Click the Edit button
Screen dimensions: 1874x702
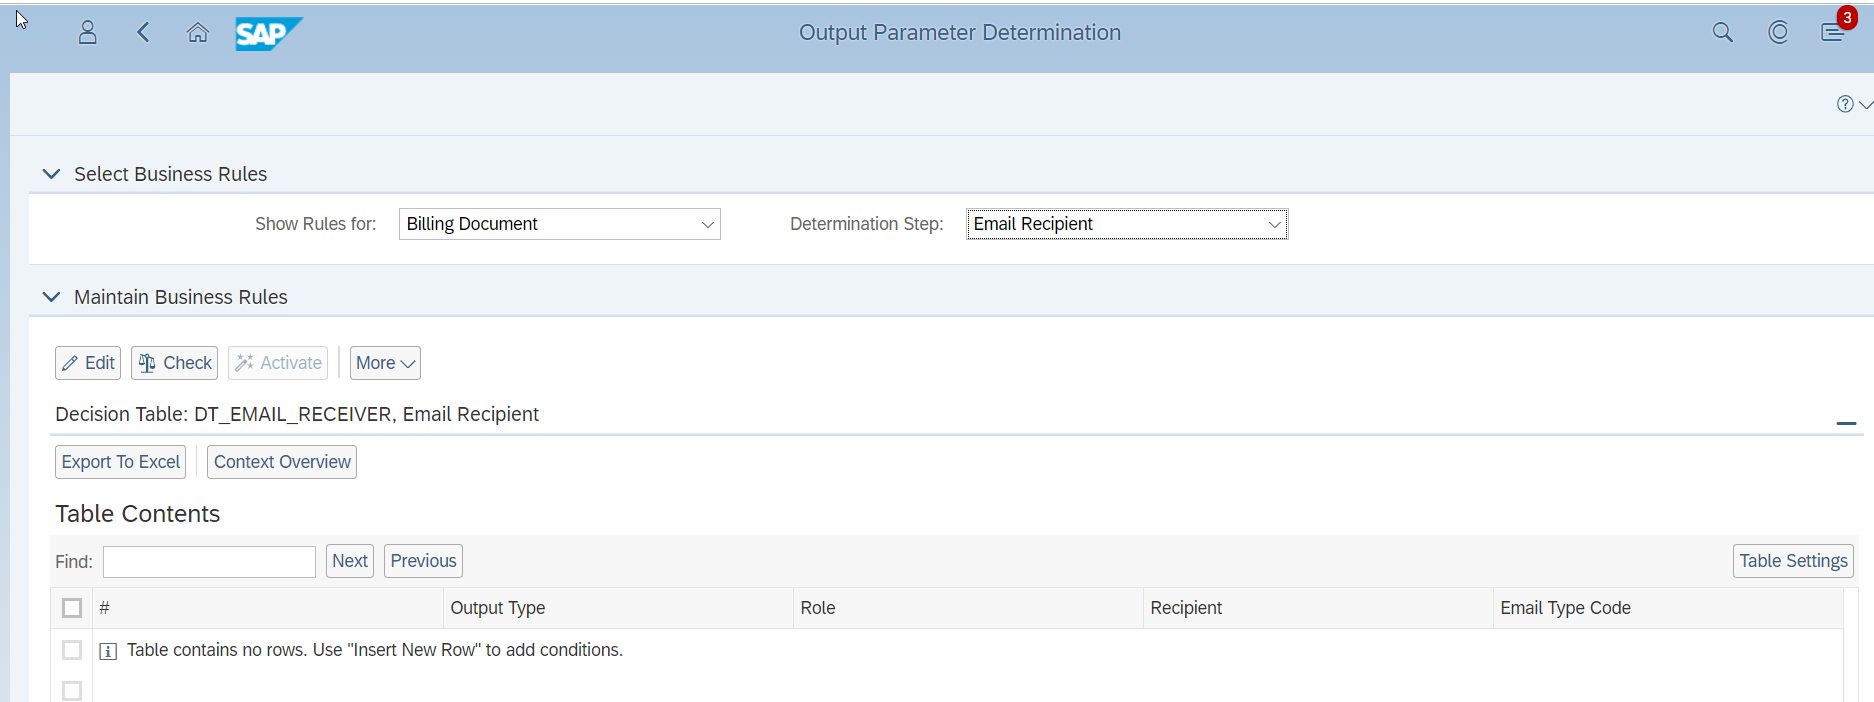(88, 363)
